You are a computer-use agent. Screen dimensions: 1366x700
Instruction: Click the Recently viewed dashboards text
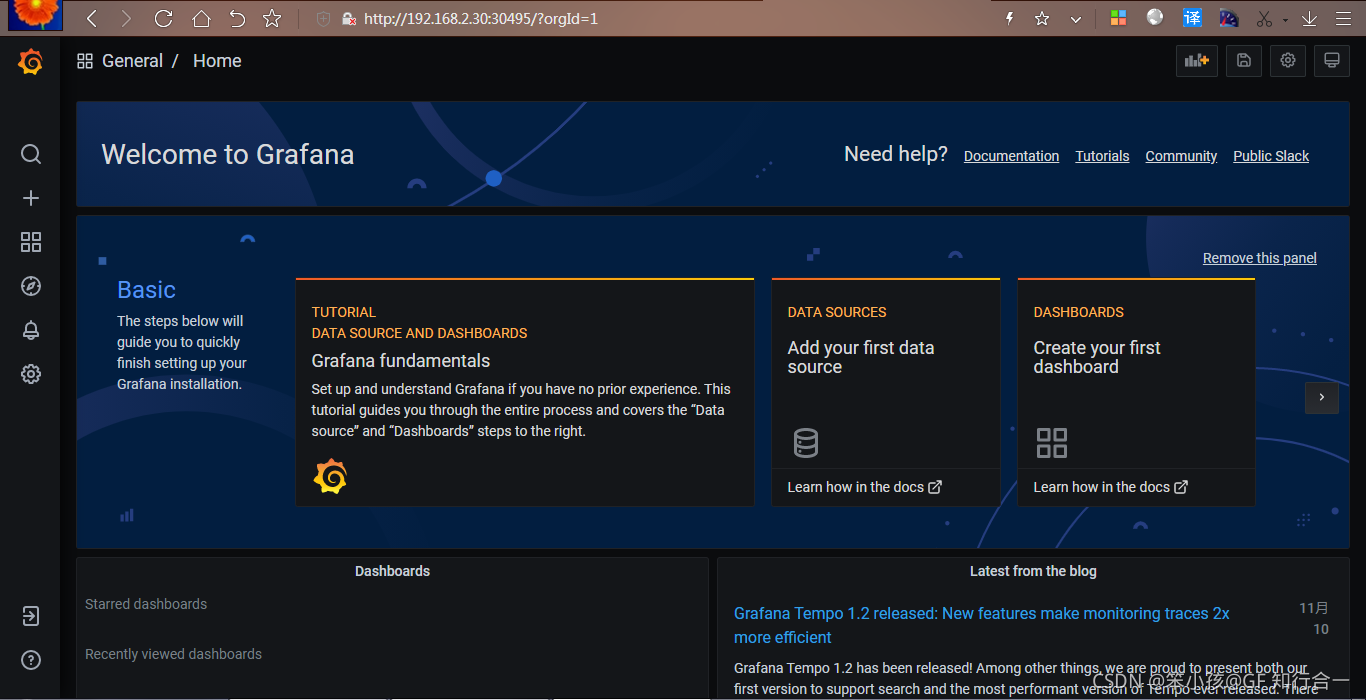pyautogui.click(x=173, y=654)
